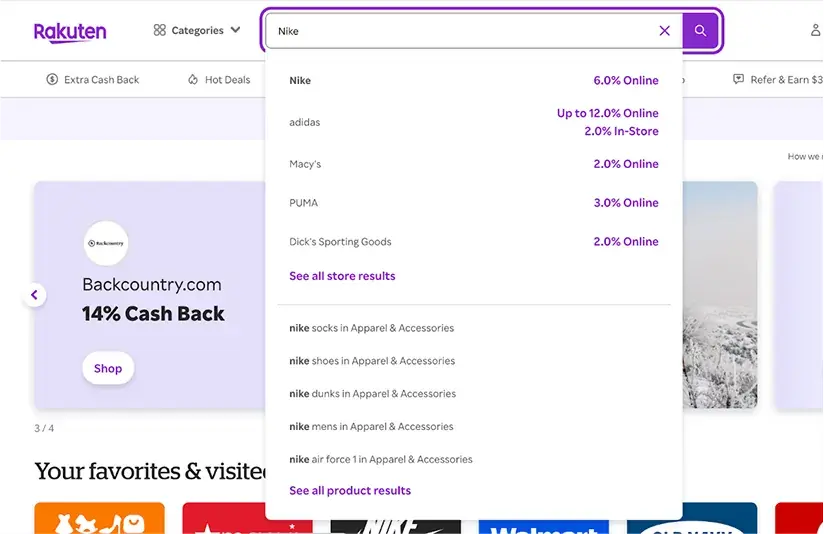This screenshot has height=534, width=824.
Task: Open the account profile icon
Action: (816, 30)
